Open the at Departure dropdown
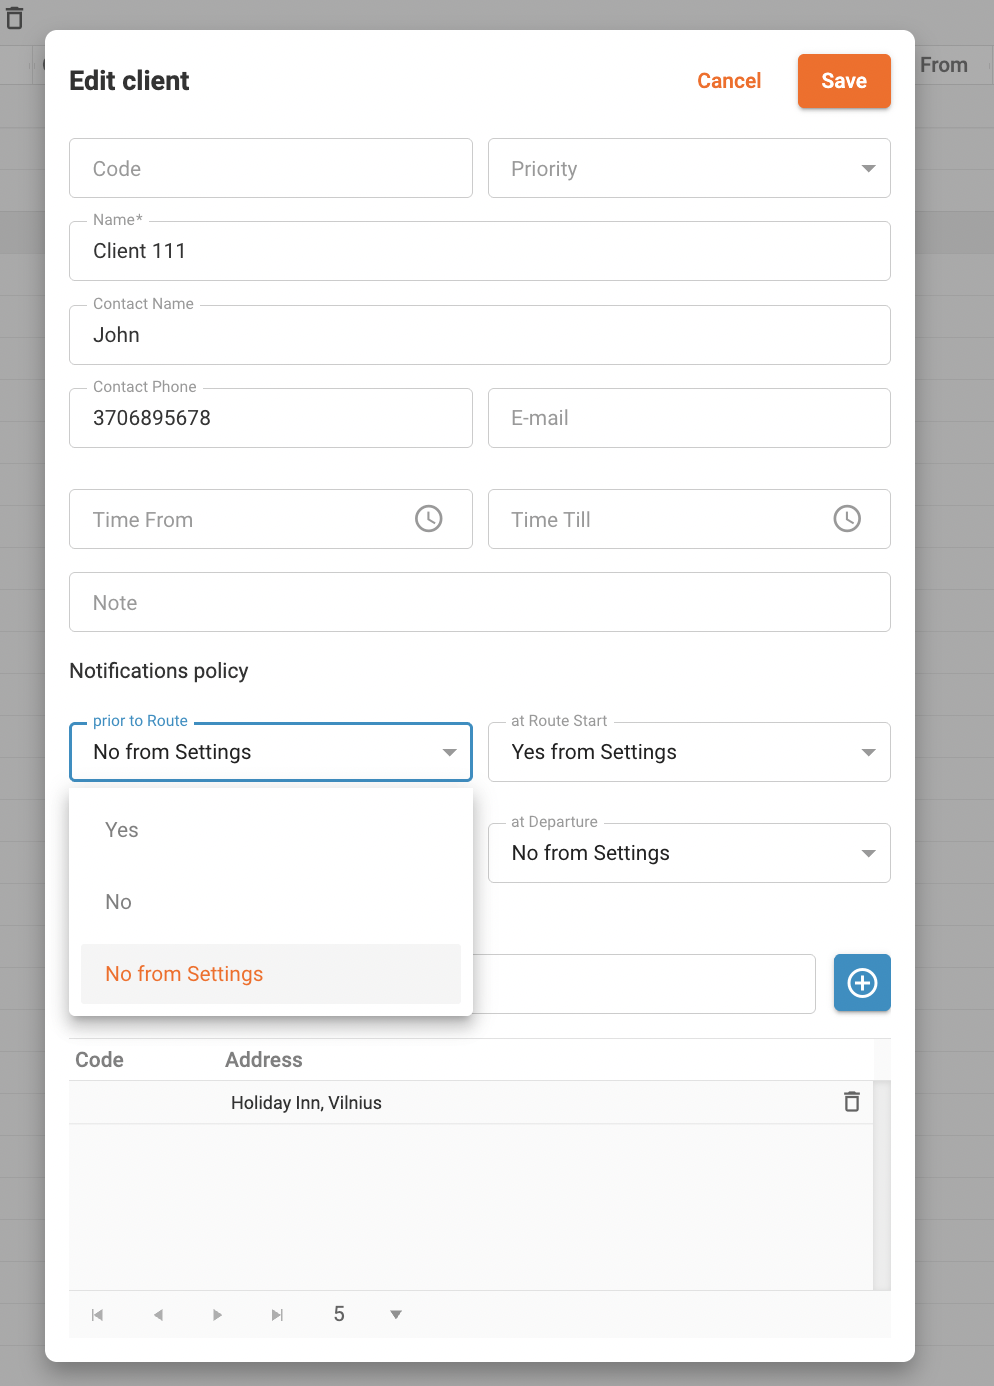The width and height of the screenshot is (994, 1386). 689,853
